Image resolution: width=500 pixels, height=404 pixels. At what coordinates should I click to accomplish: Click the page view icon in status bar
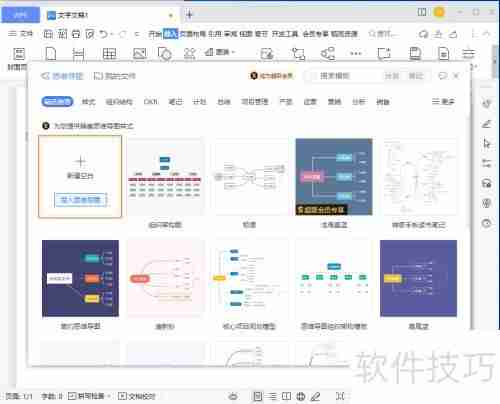(x=257, y=396)
